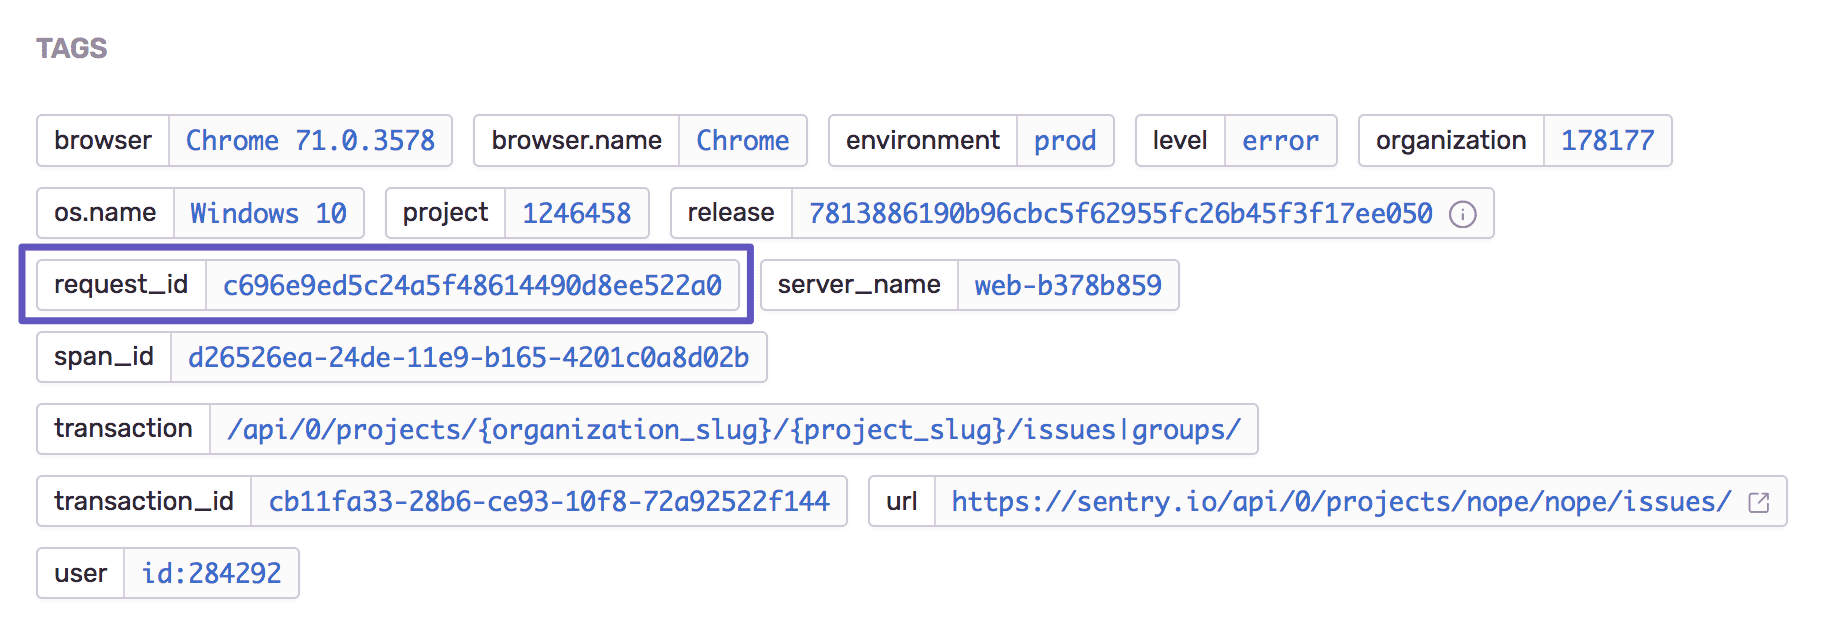The width and height of the screenshot is (1838, 628).
Task: Click transaction_id value cb11fa33-28b6
Action: pyautogui.click(x=549, y=501)
